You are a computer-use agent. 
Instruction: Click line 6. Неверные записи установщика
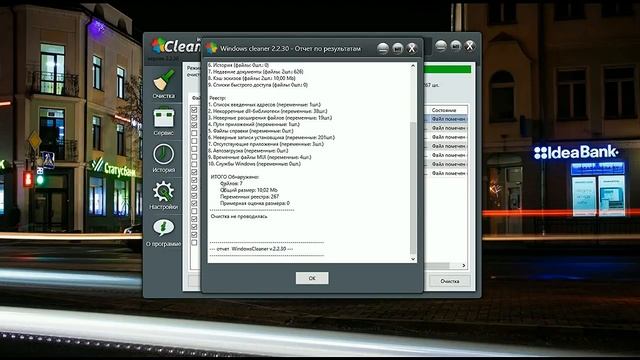(x=272, y=138)
